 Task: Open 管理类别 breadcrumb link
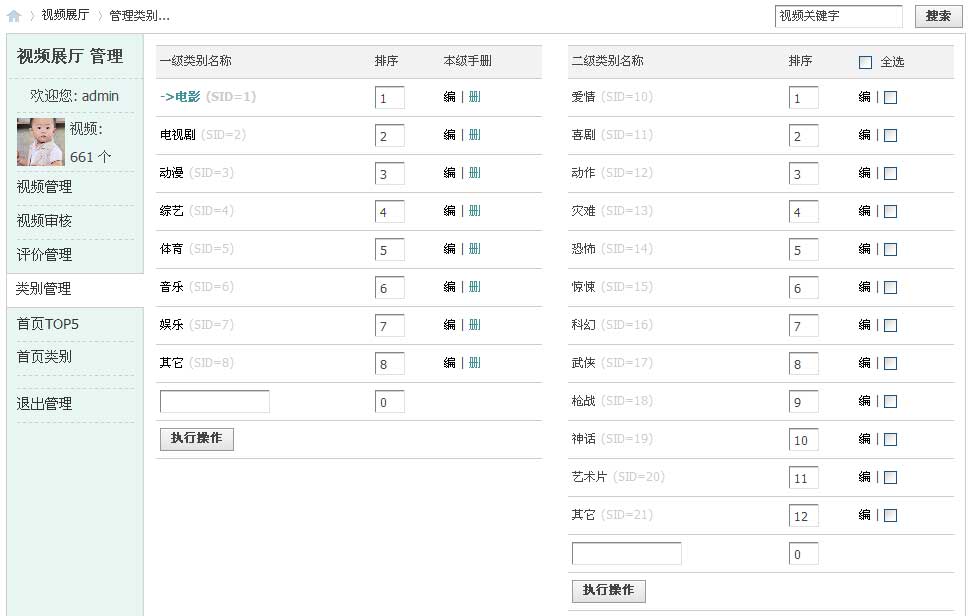point(139,16)
